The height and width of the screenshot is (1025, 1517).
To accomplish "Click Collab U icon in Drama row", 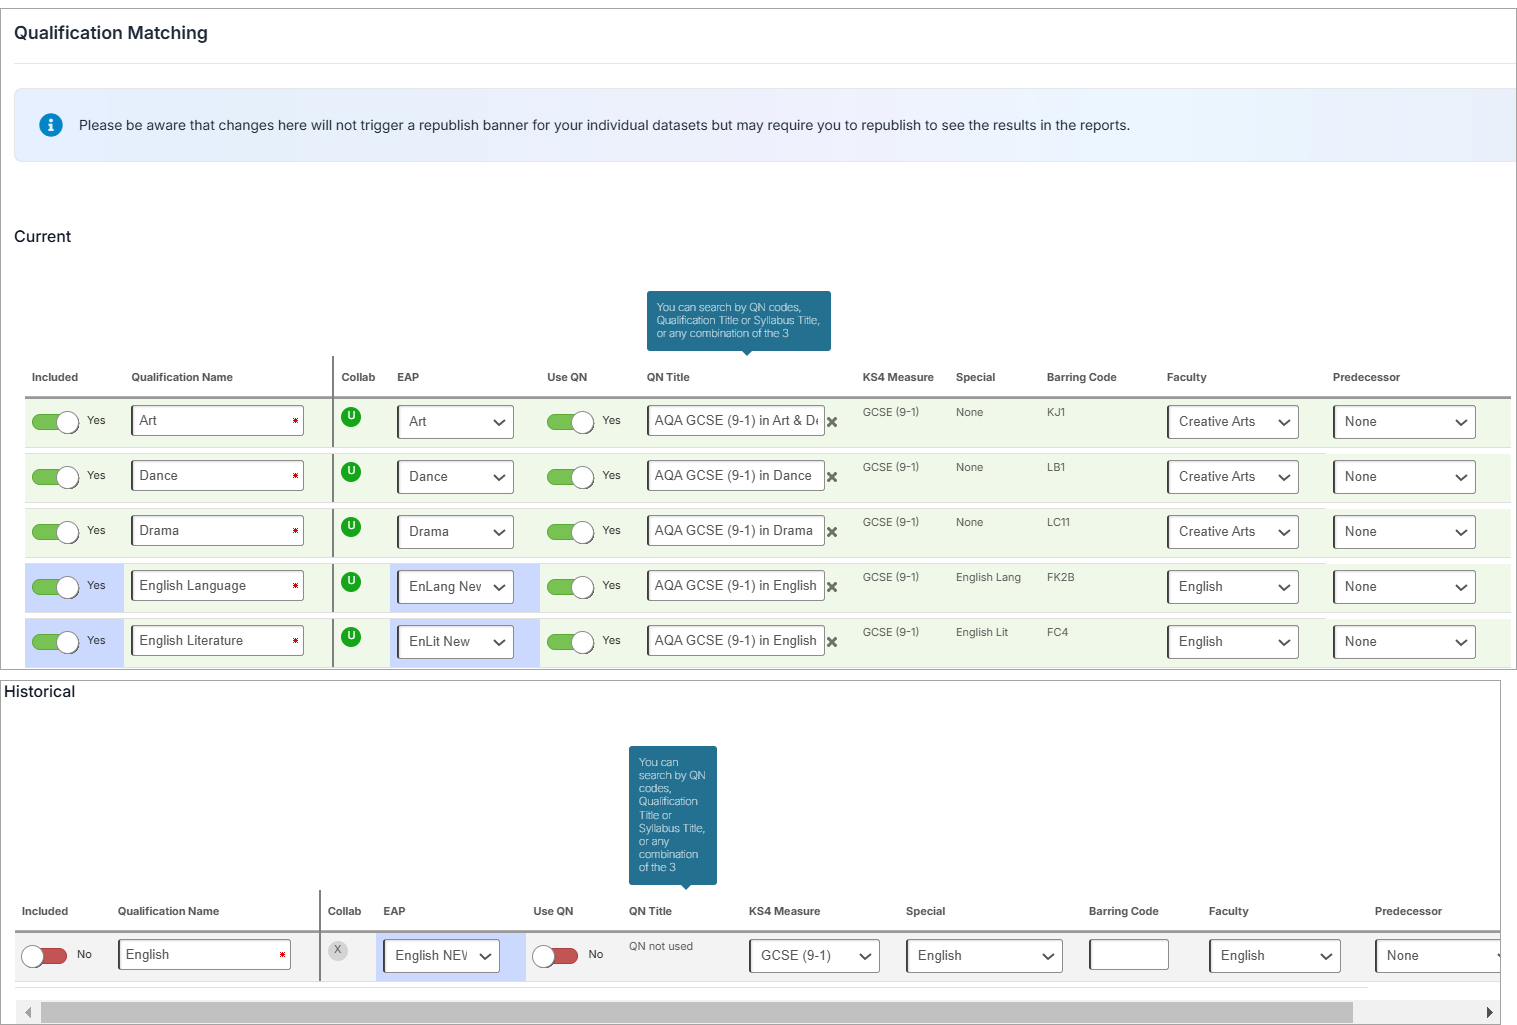I will (351, 527).
